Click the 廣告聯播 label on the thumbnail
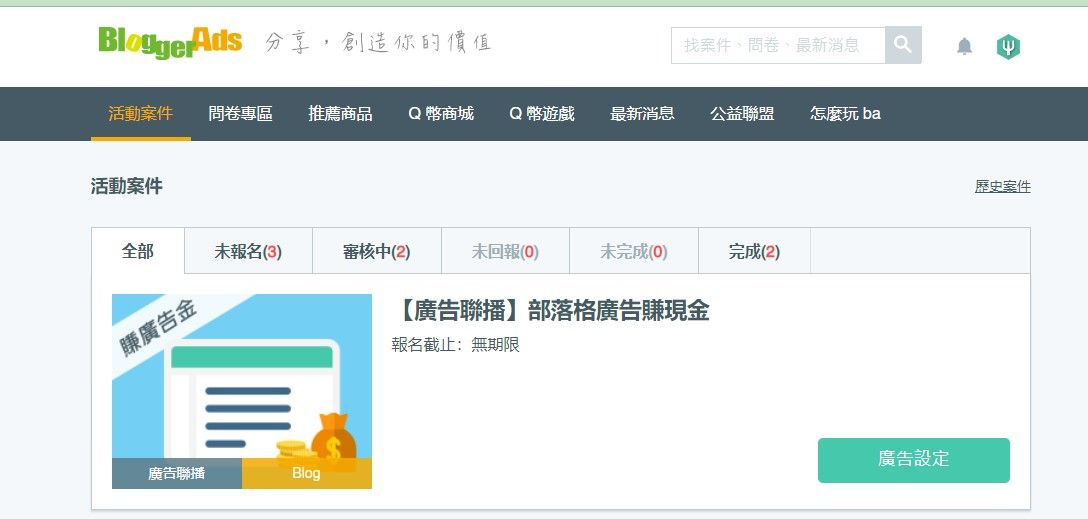Screen dimensions: 1088x519 pyautogui.click(x=177, y=473)
